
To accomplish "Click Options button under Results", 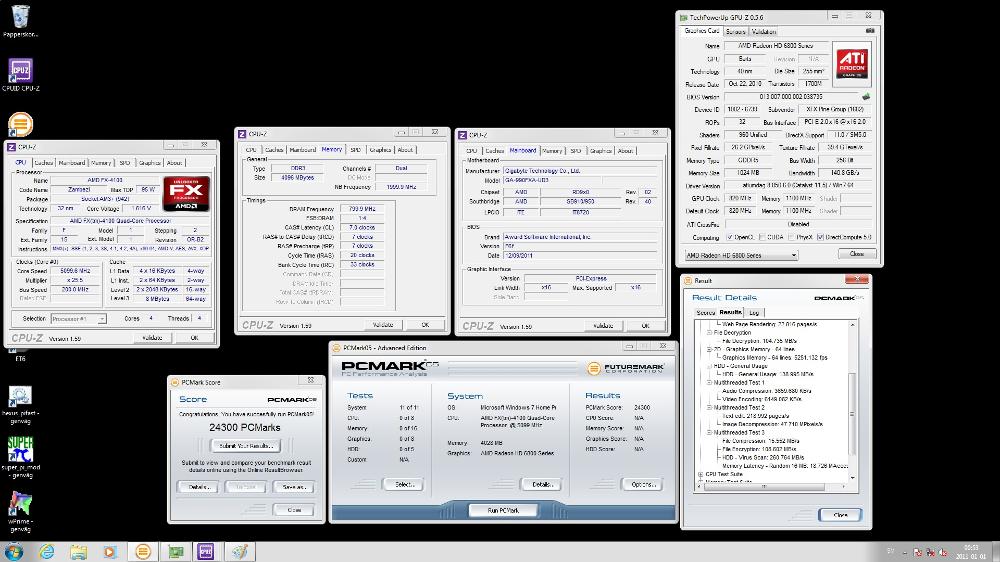I will [x=642, y=484].
